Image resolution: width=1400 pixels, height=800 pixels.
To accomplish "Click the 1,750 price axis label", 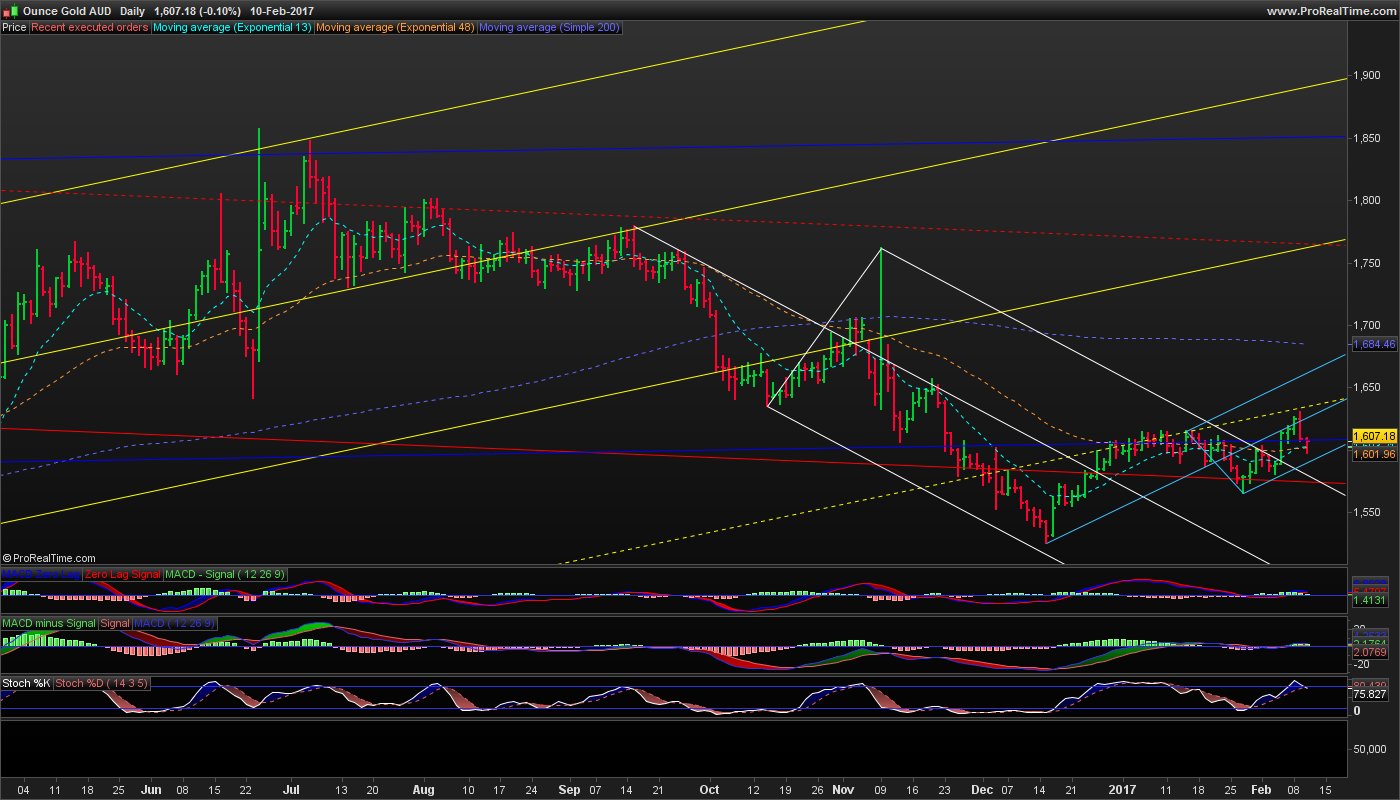I will point(1369,263).
